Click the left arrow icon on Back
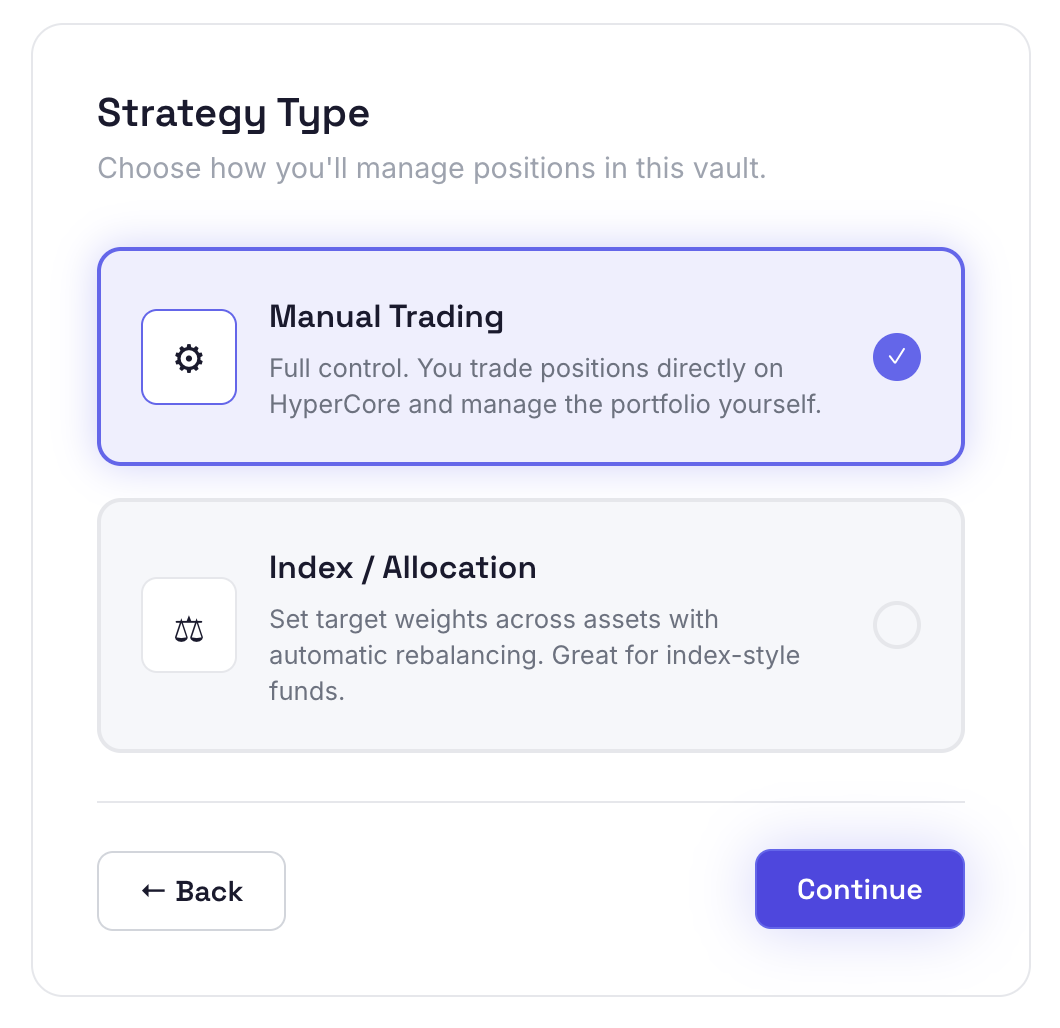 click(x=153, y=890)
